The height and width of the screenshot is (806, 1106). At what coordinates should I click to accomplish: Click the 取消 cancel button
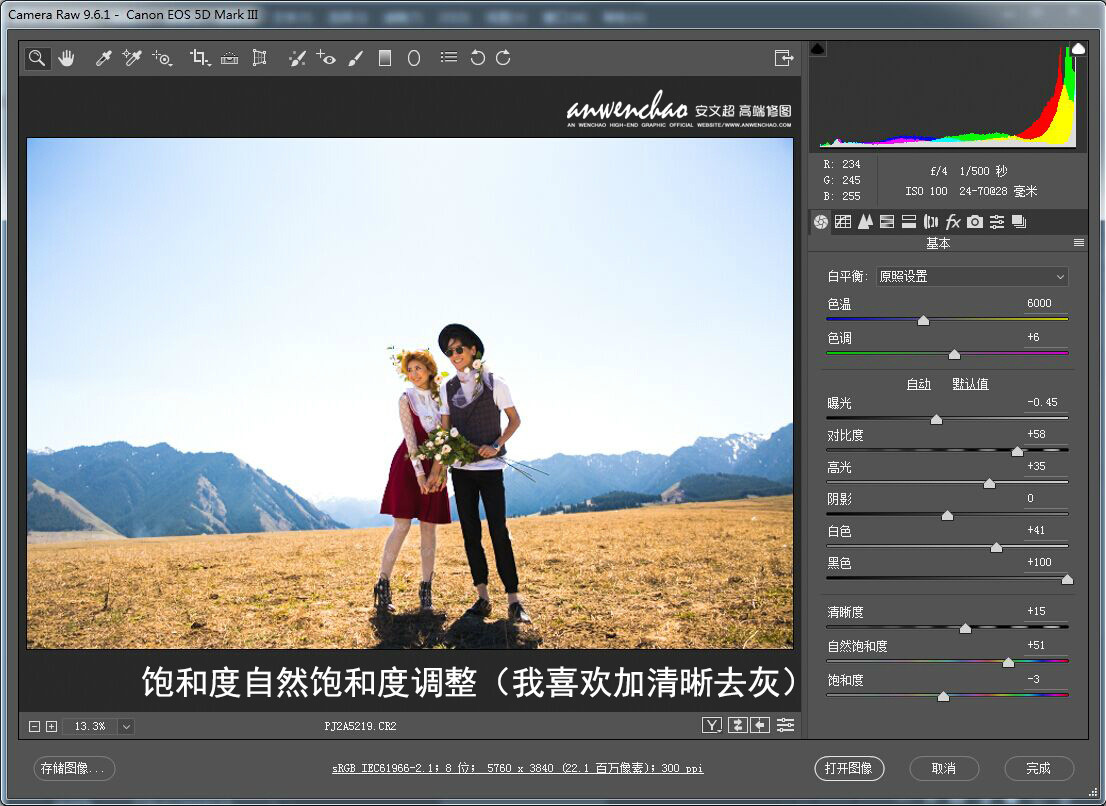coord(944,769)
